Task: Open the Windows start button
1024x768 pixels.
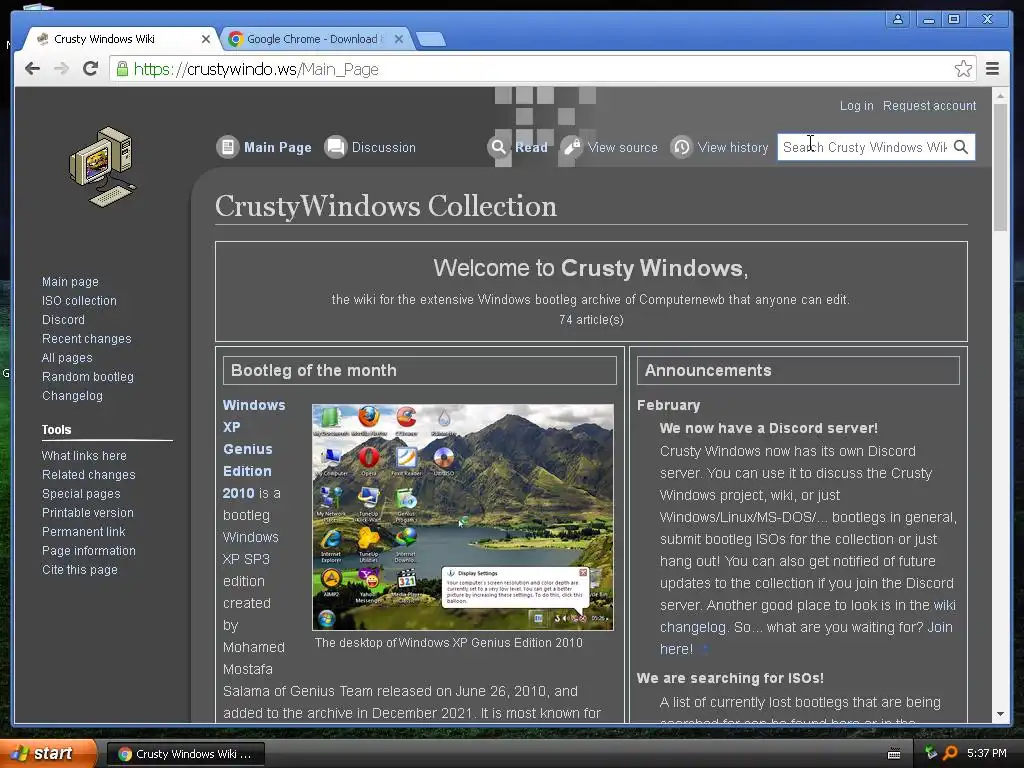Action: point(47,754)
